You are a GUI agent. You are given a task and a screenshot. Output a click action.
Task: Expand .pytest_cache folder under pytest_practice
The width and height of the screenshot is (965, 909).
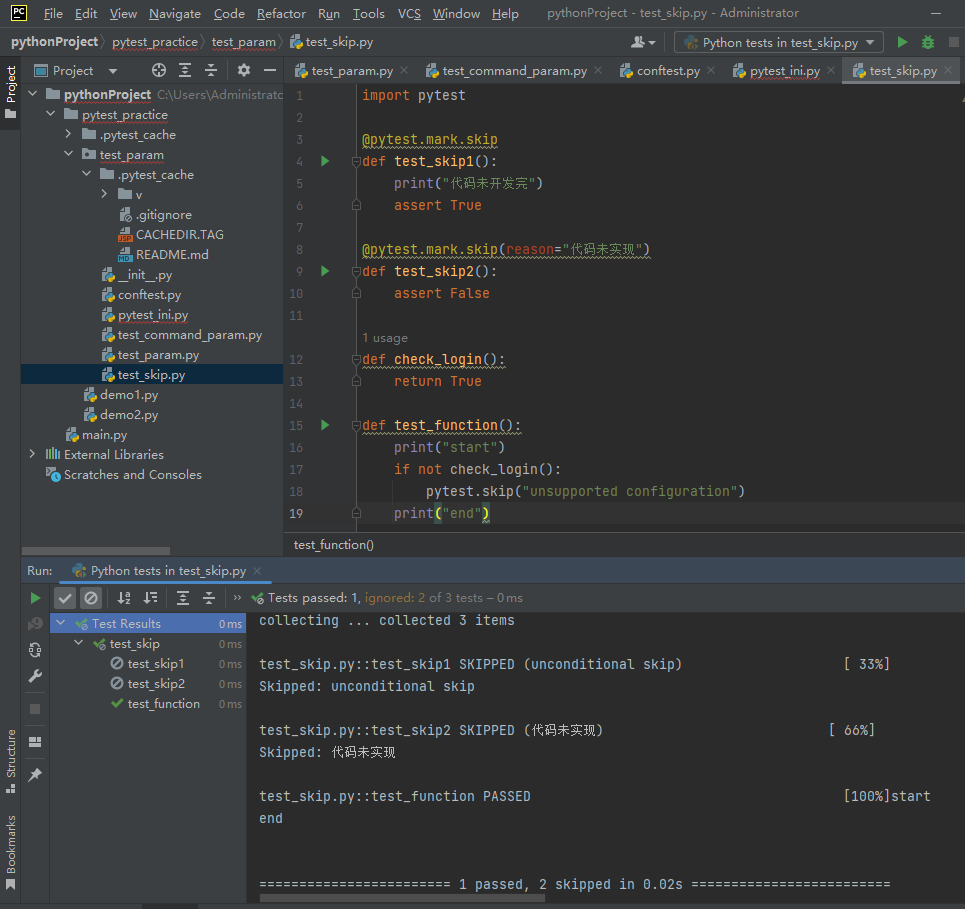[68, 134]
